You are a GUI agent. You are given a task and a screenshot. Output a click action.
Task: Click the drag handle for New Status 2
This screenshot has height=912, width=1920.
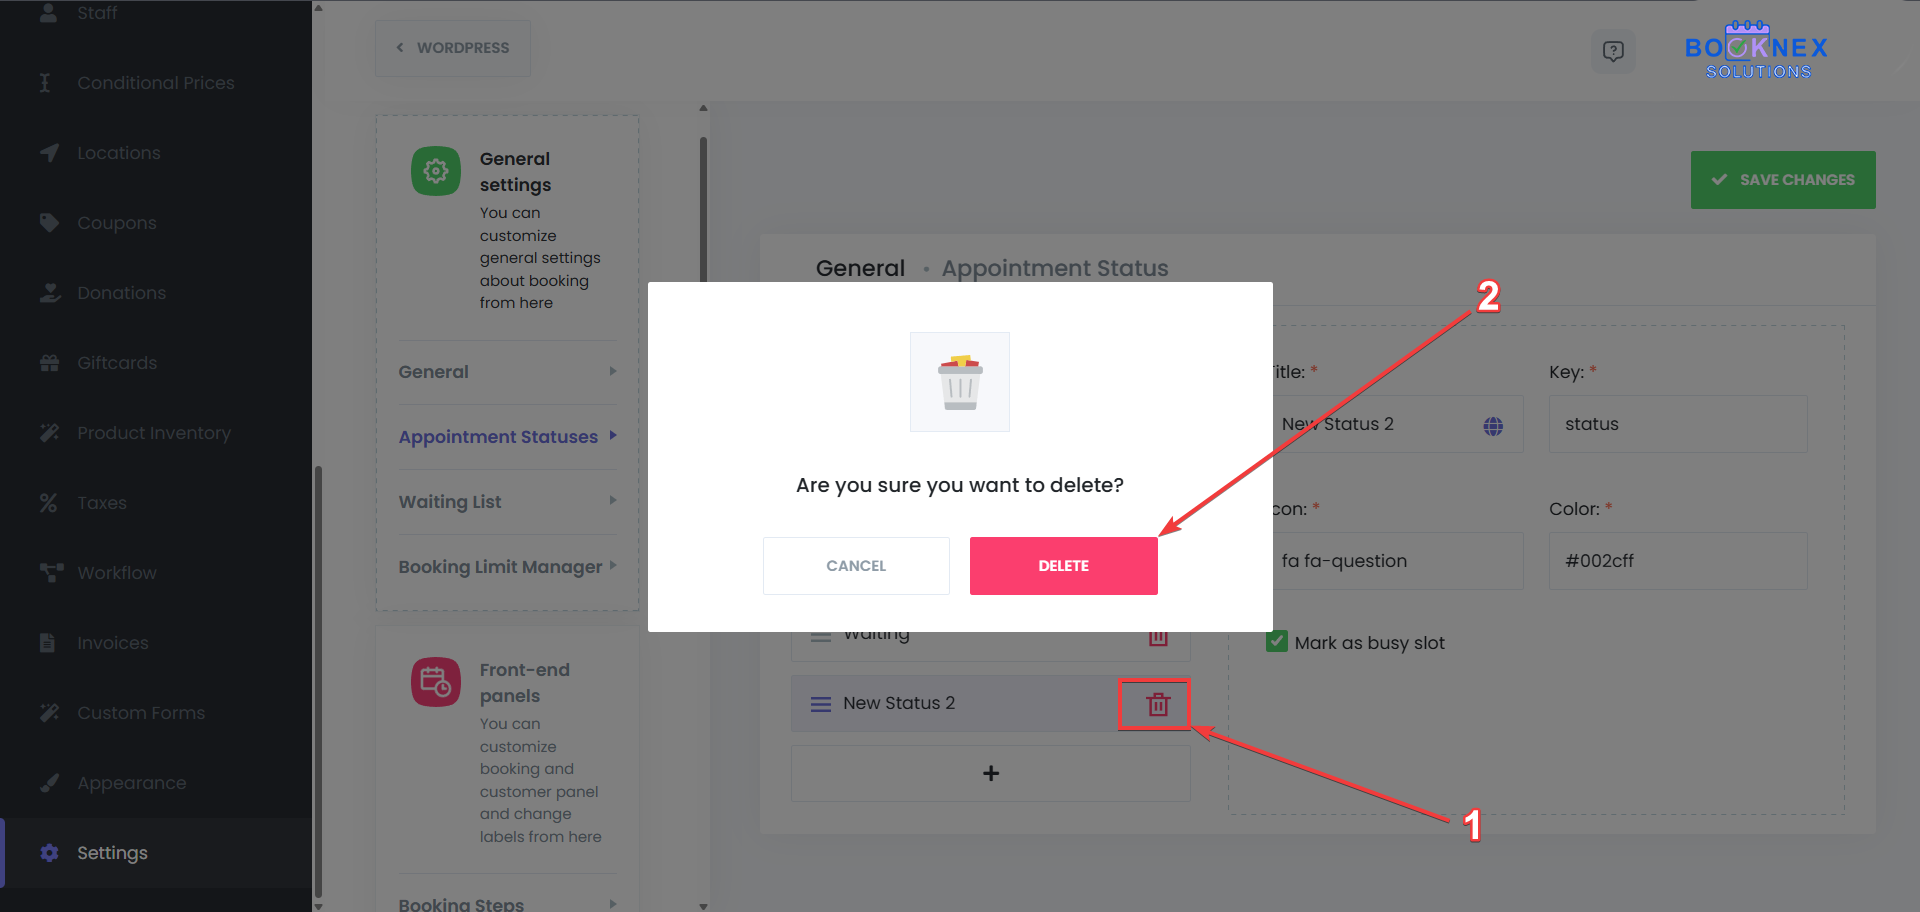coord(821,704)
